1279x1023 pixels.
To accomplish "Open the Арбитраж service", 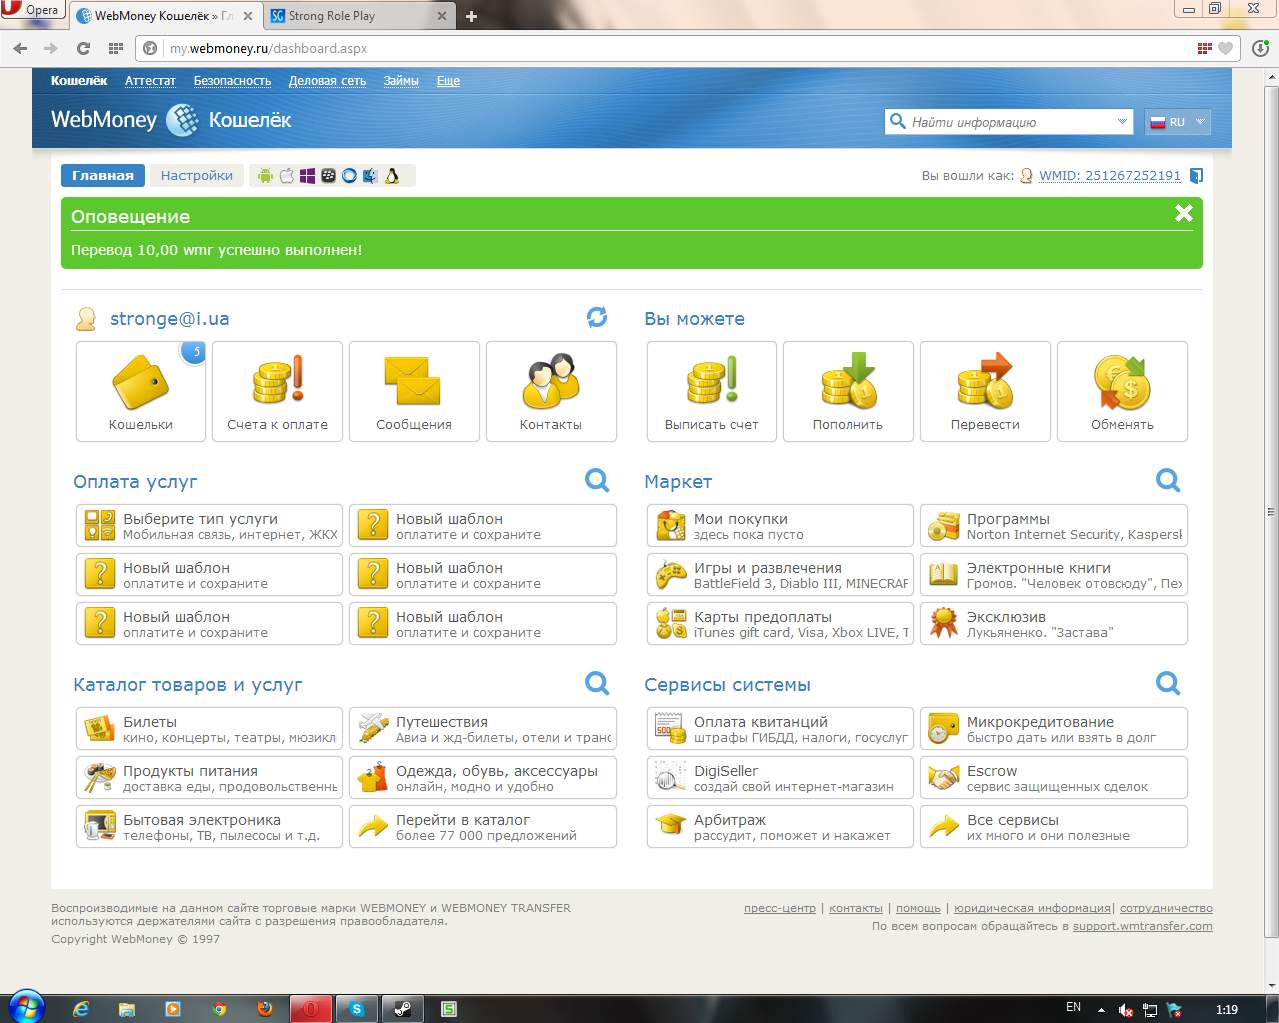I will [x=780, y=827].
